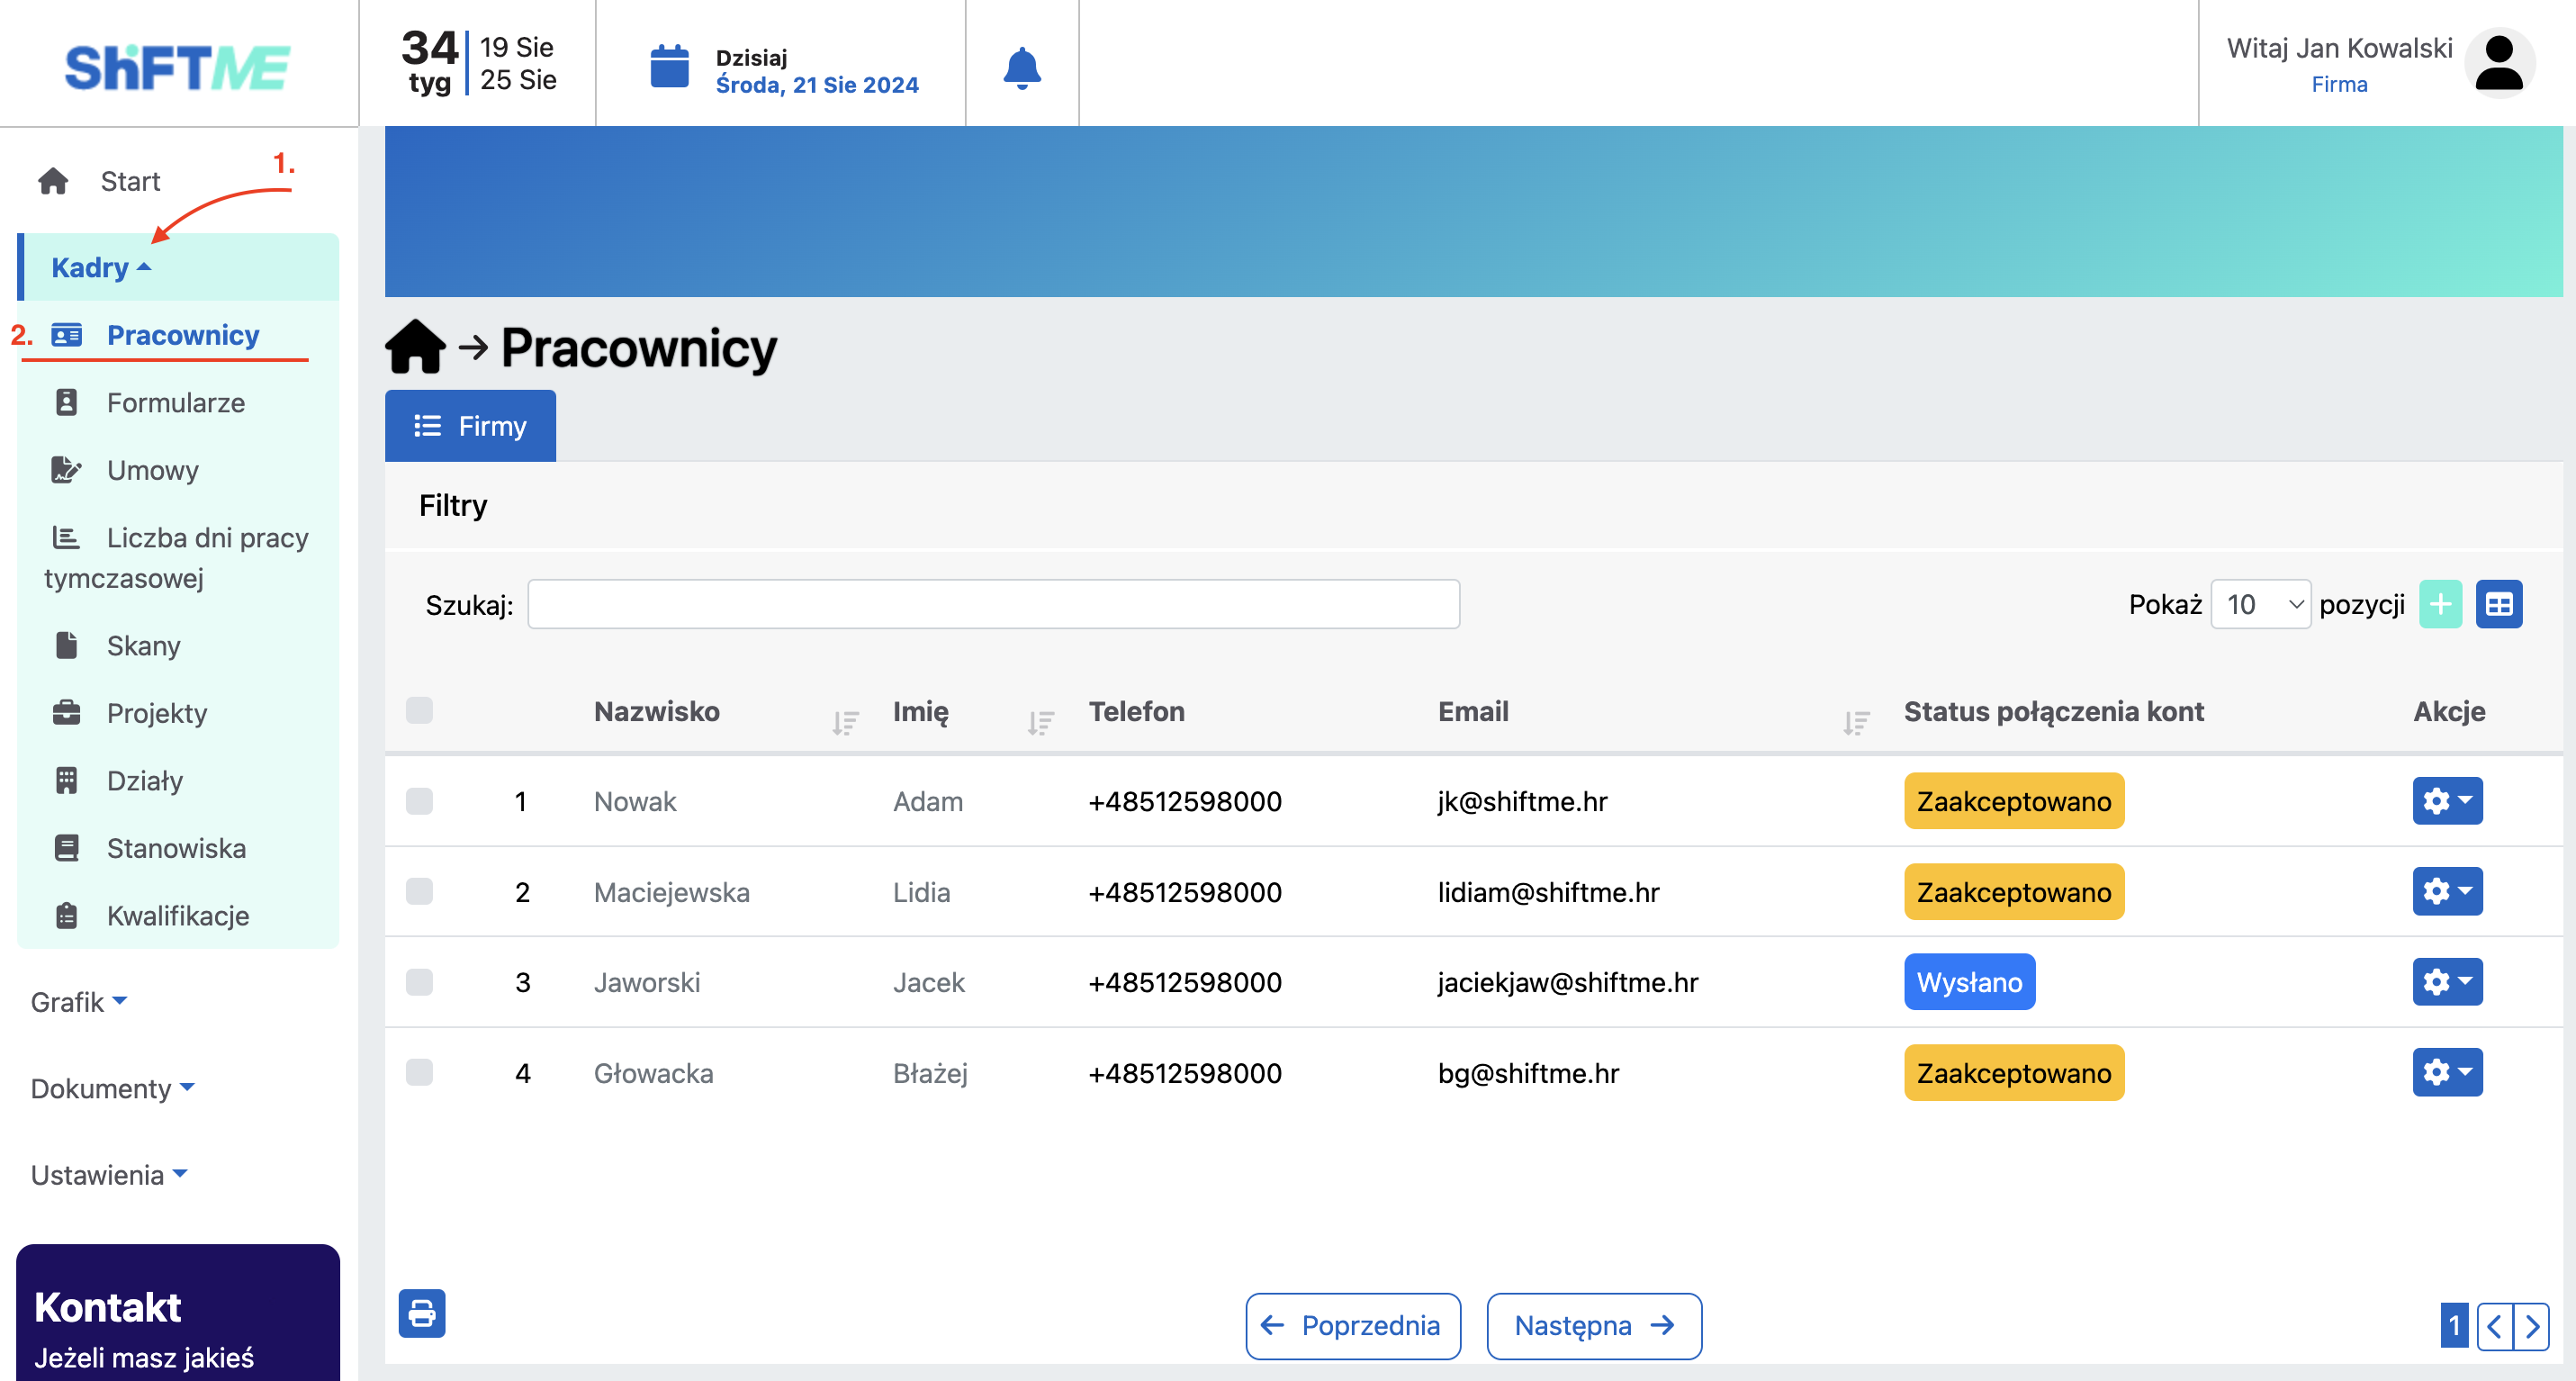
Task: Click the Firma link under user name
Action: [2339, 84]
